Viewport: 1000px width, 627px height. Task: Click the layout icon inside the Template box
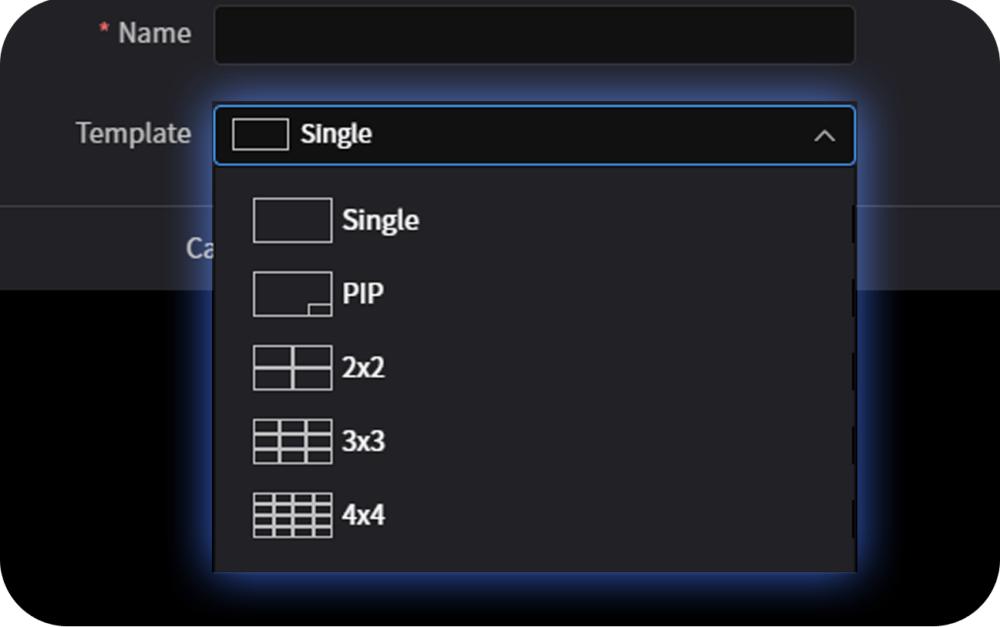[x=260, y=135]
